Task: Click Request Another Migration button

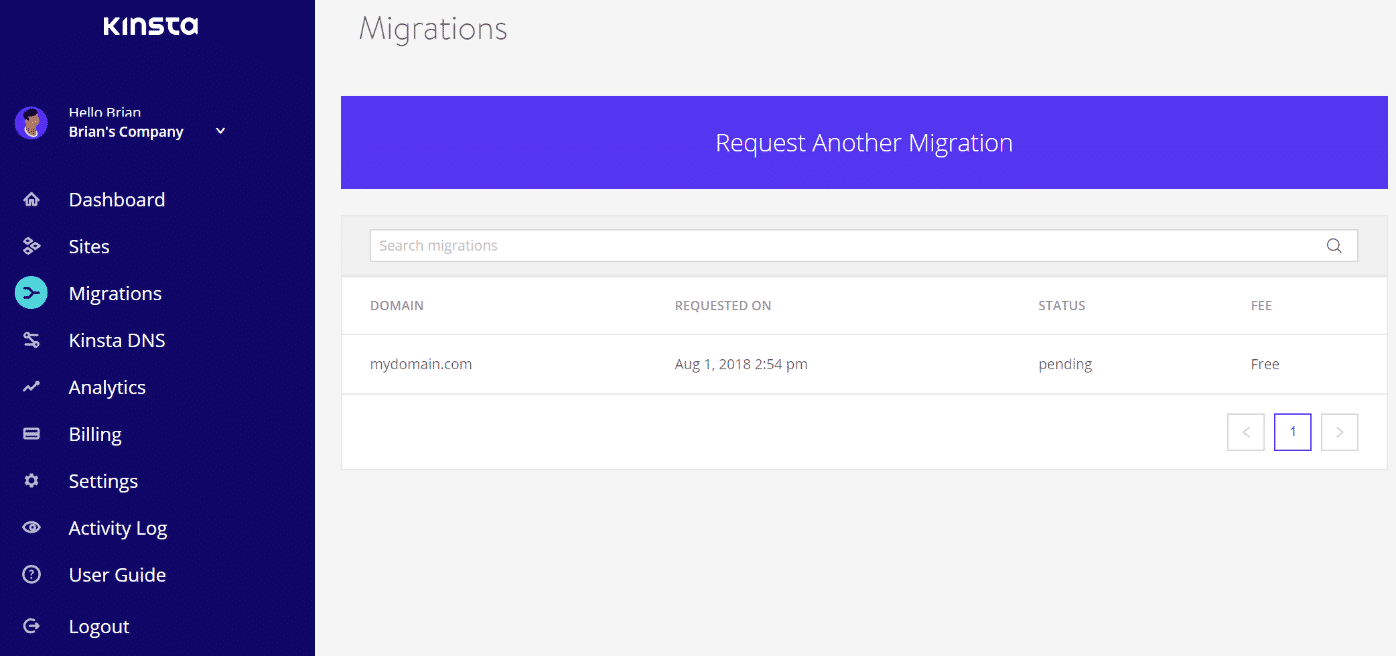Action: point(864,142)
